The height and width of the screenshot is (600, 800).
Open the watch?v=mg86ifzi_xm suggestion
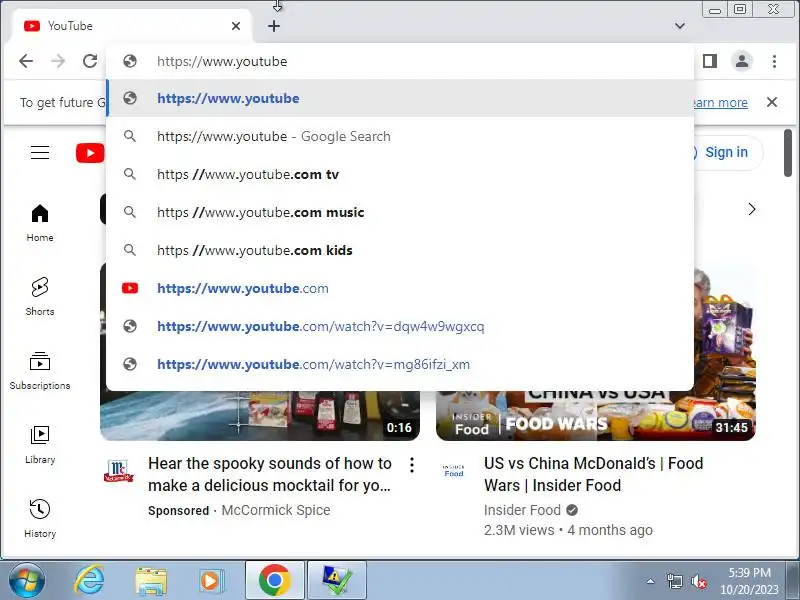coord(400,364)
